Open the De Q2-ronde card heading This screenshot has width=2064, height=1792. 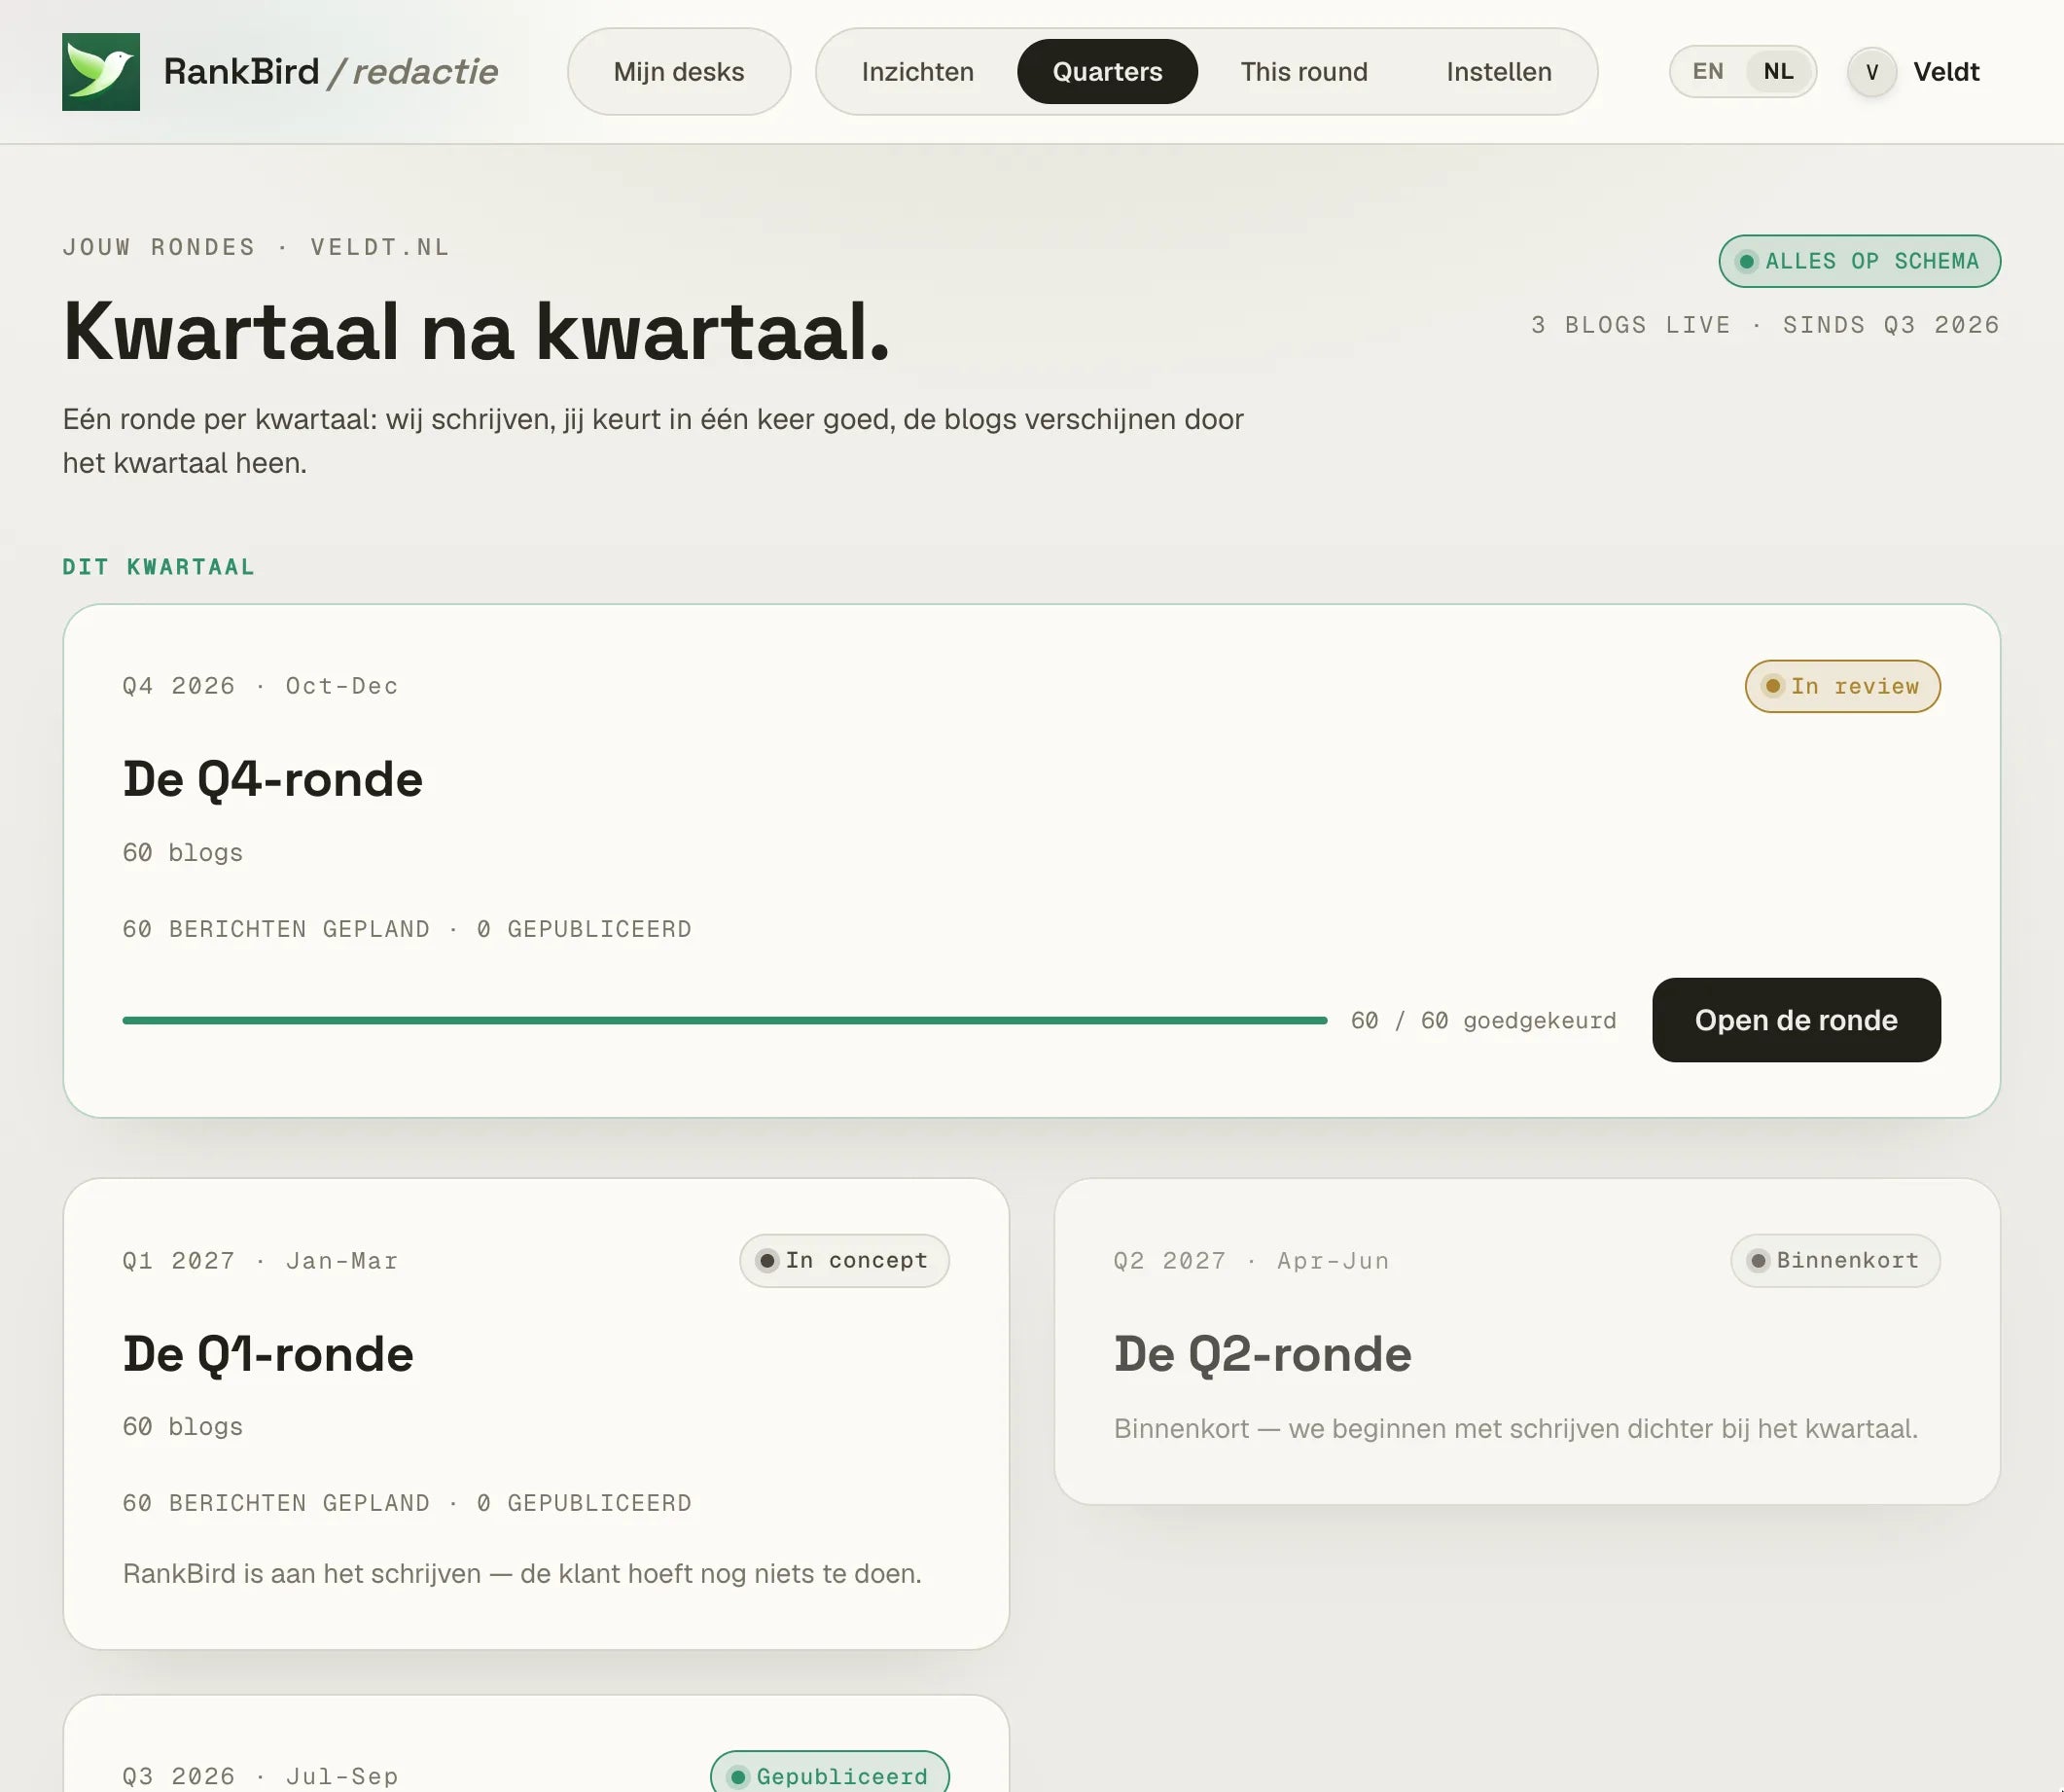(x=1262, y=1354)
